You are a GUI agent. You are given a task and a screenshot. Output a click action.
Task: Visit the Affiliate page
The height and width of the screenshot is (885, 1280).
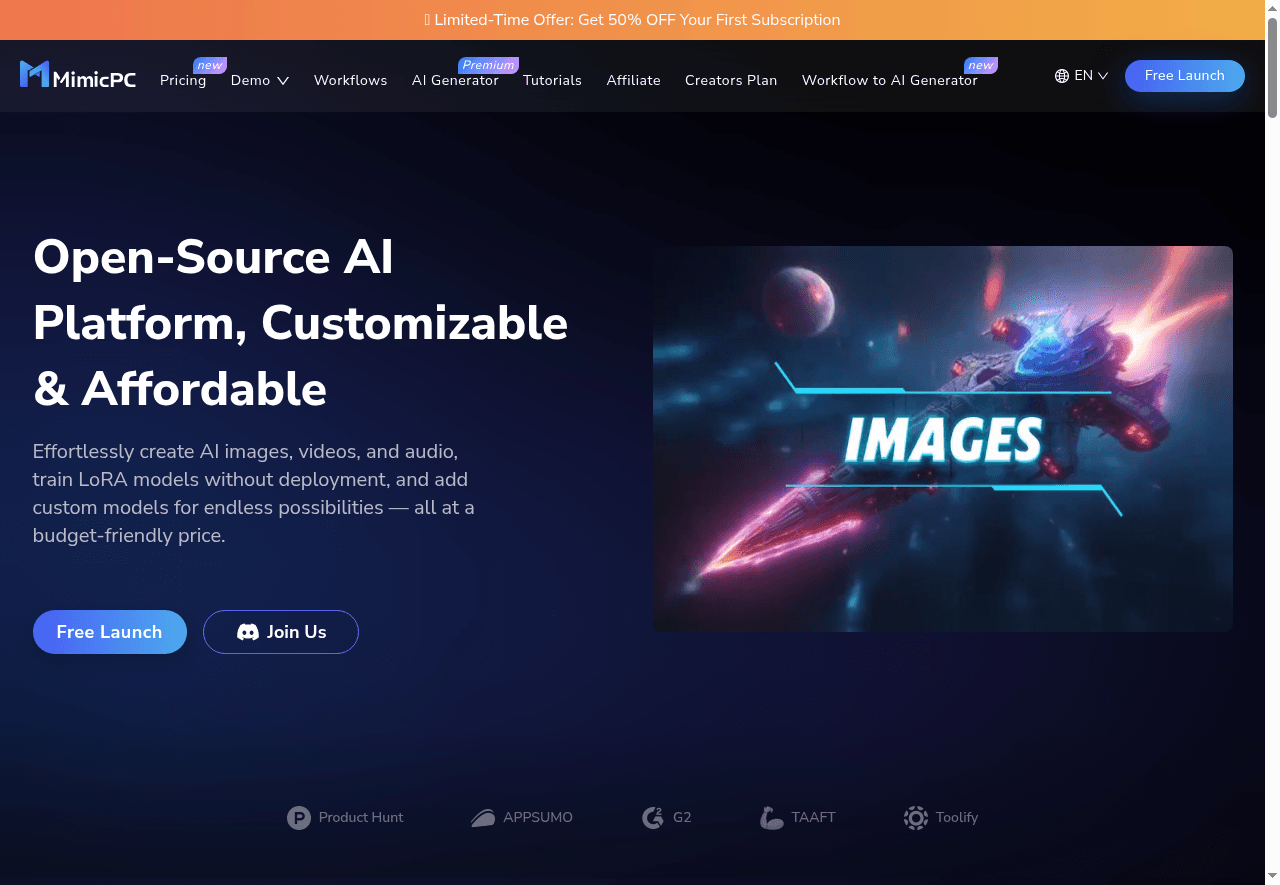tap(633, 80)
